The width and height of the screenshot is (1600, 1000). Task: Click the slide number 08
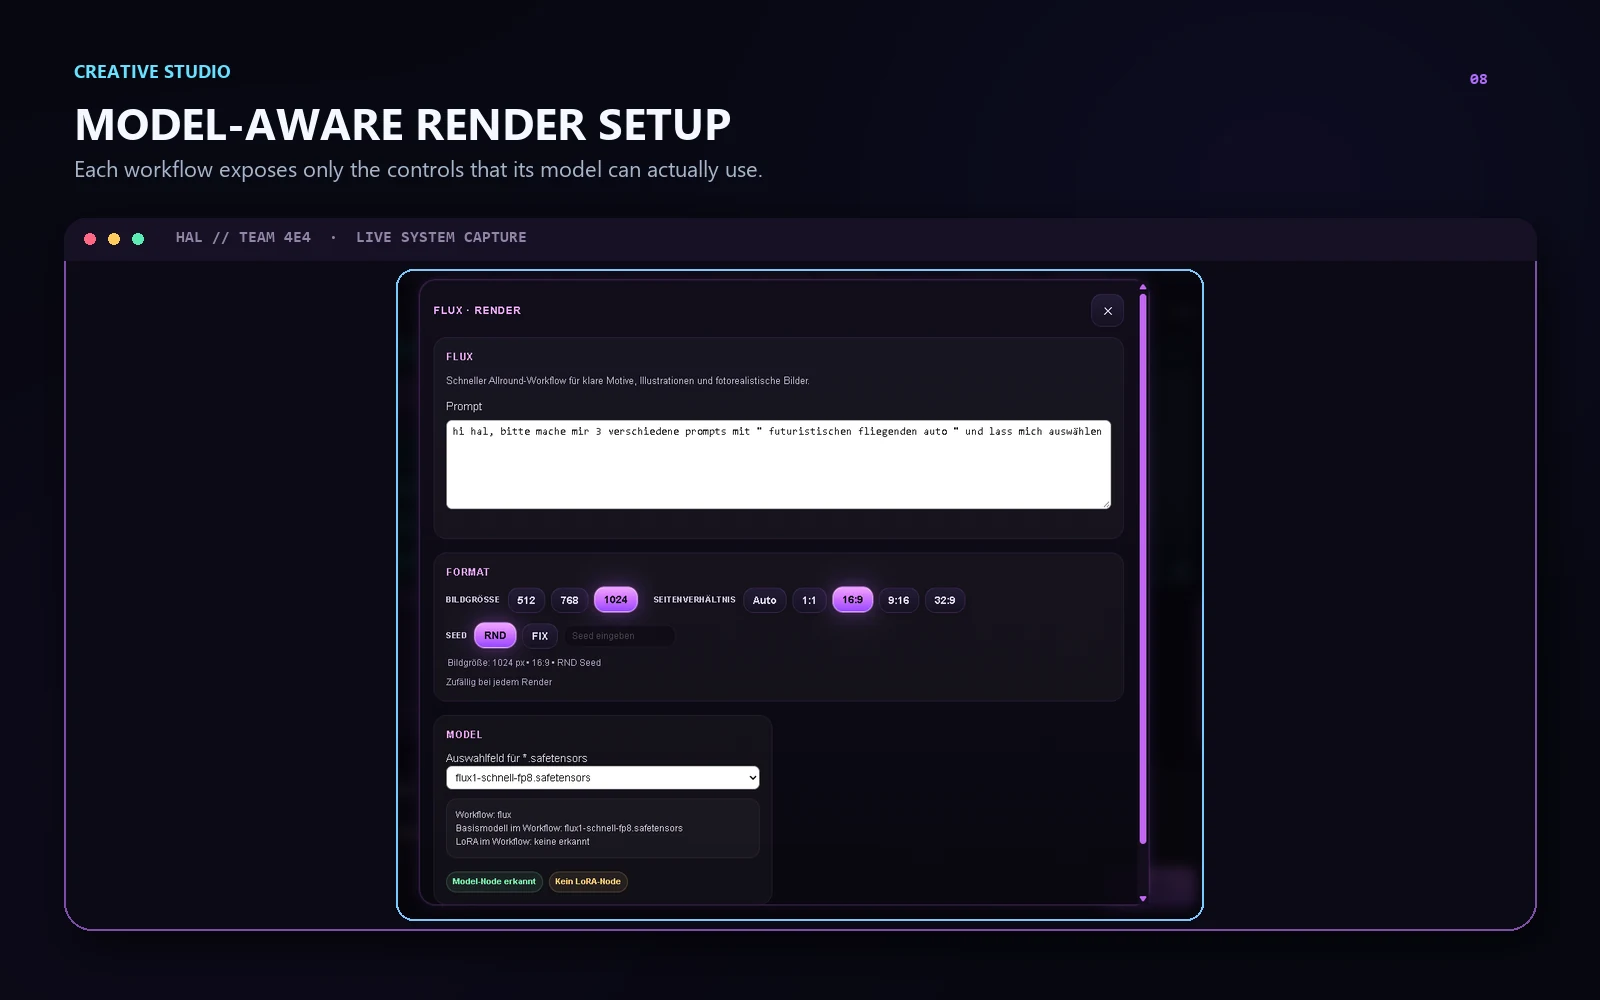(1478, 79)
